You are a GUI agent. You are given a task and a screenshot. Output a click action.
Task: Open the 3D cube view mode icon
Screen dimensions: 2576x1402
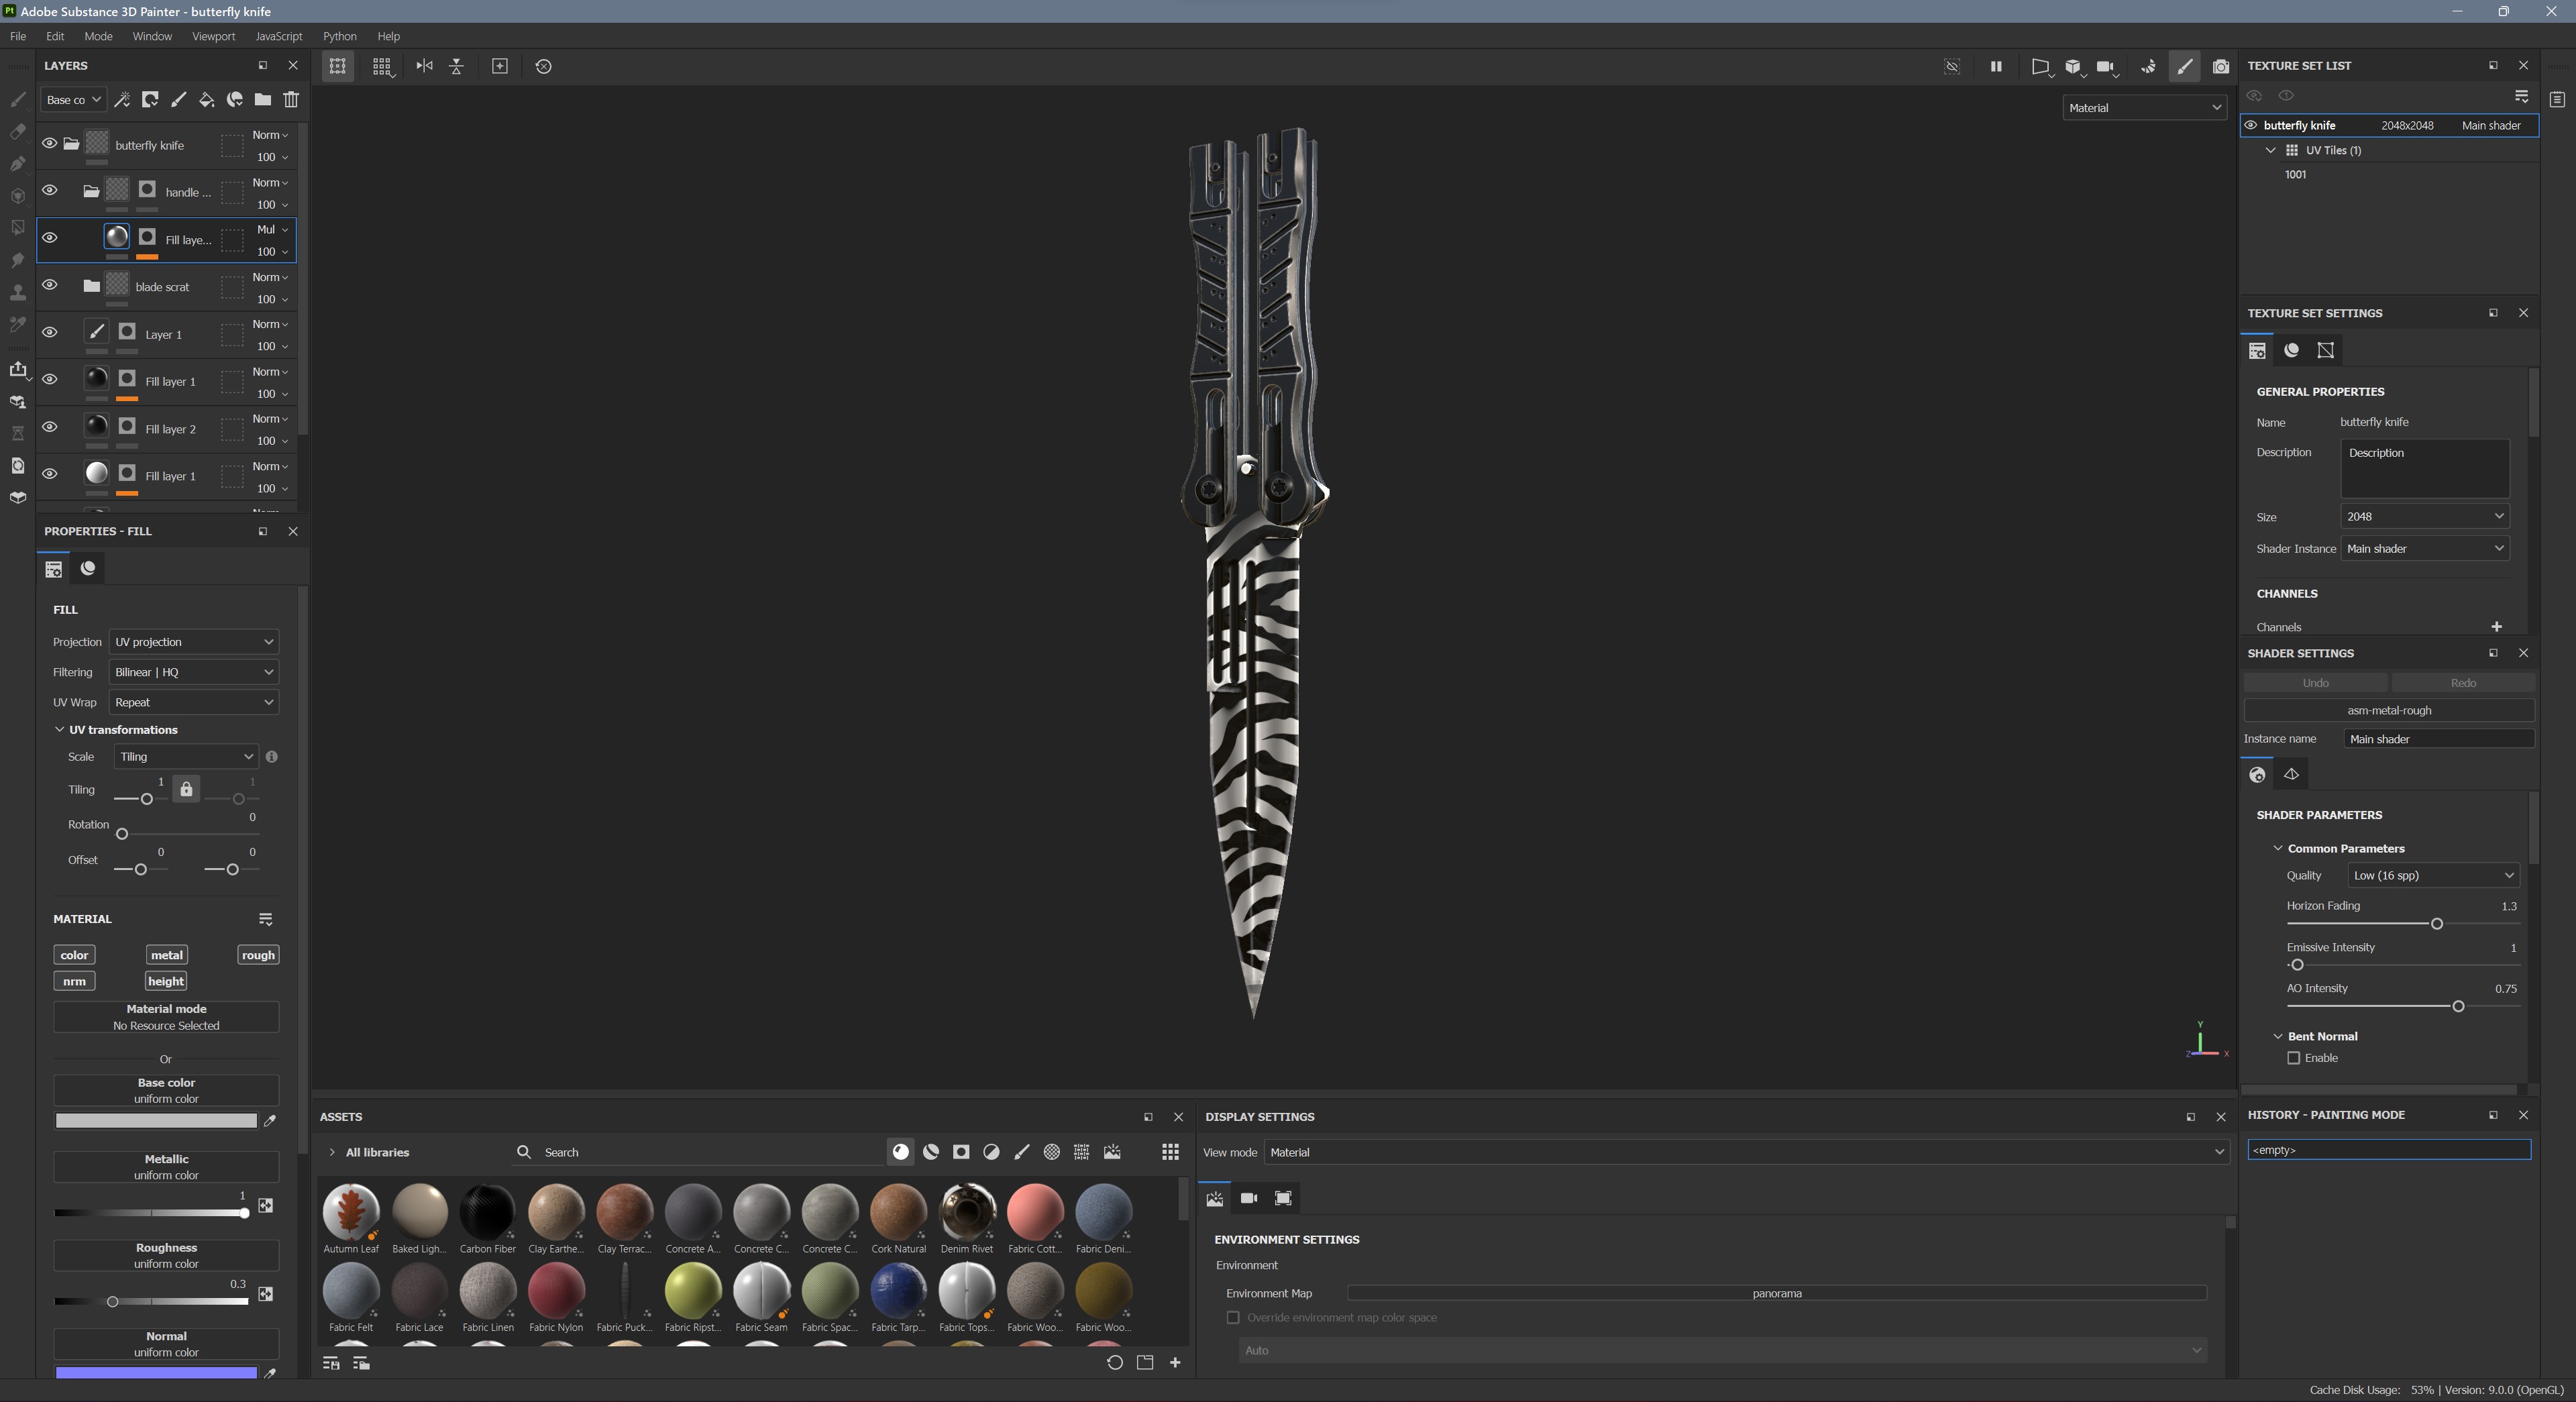coord(2073,66)
